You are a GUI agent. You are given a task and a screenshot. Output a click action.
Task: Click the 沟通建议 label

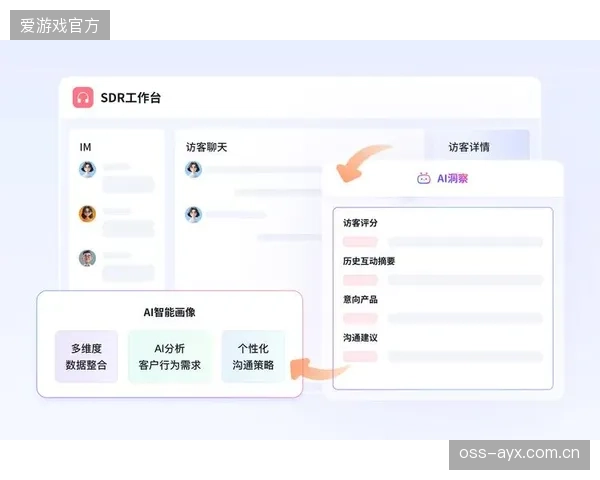click(x=360, y=338)
